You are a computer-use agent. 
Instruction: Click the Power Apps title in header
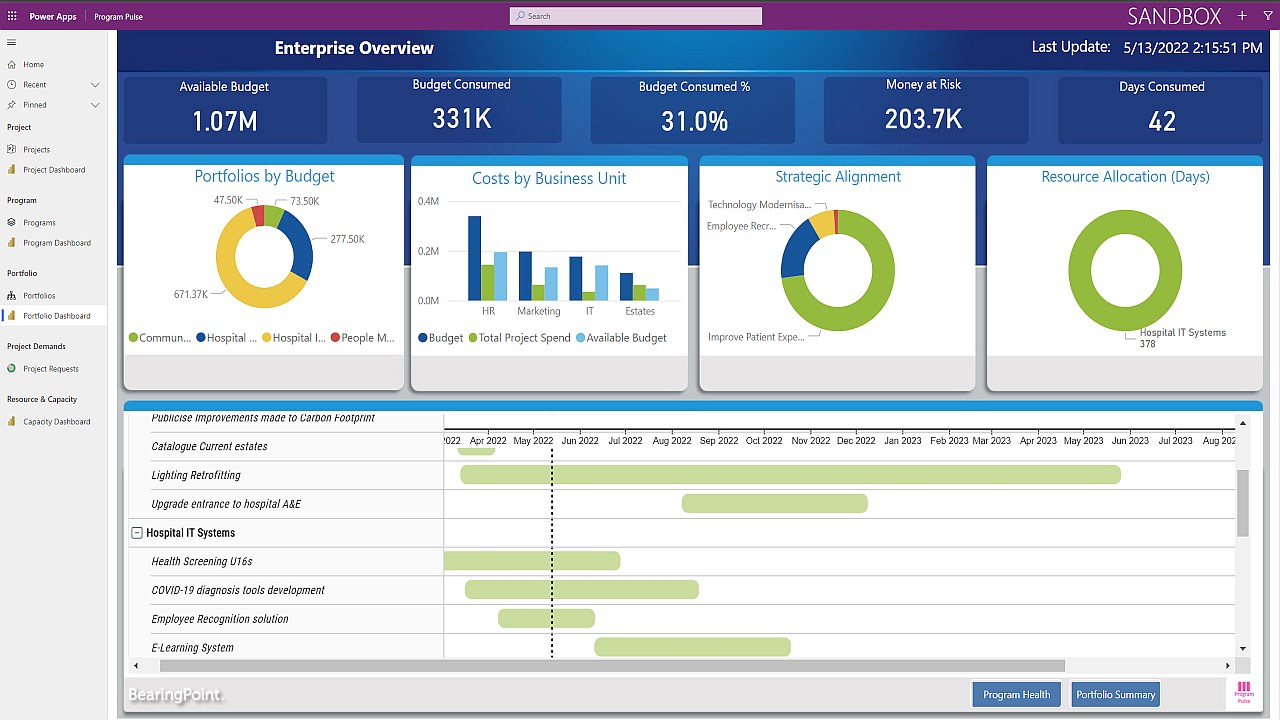tap(52, 17)
